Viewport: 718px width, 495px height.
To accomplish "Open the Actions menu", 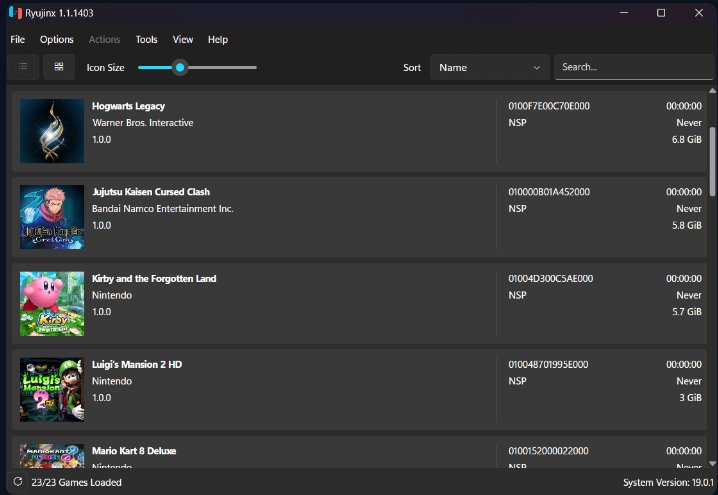I will pyautogui.click(x=104, y=39).
